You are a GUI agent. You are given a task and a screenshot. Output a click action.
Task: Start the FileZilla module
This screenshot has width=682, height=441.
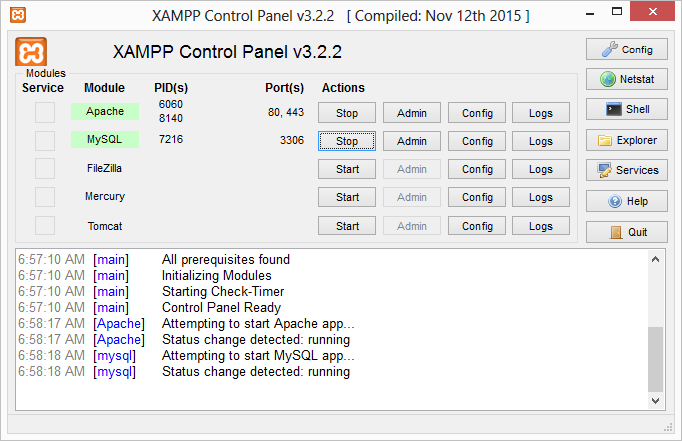click(347, 169)
